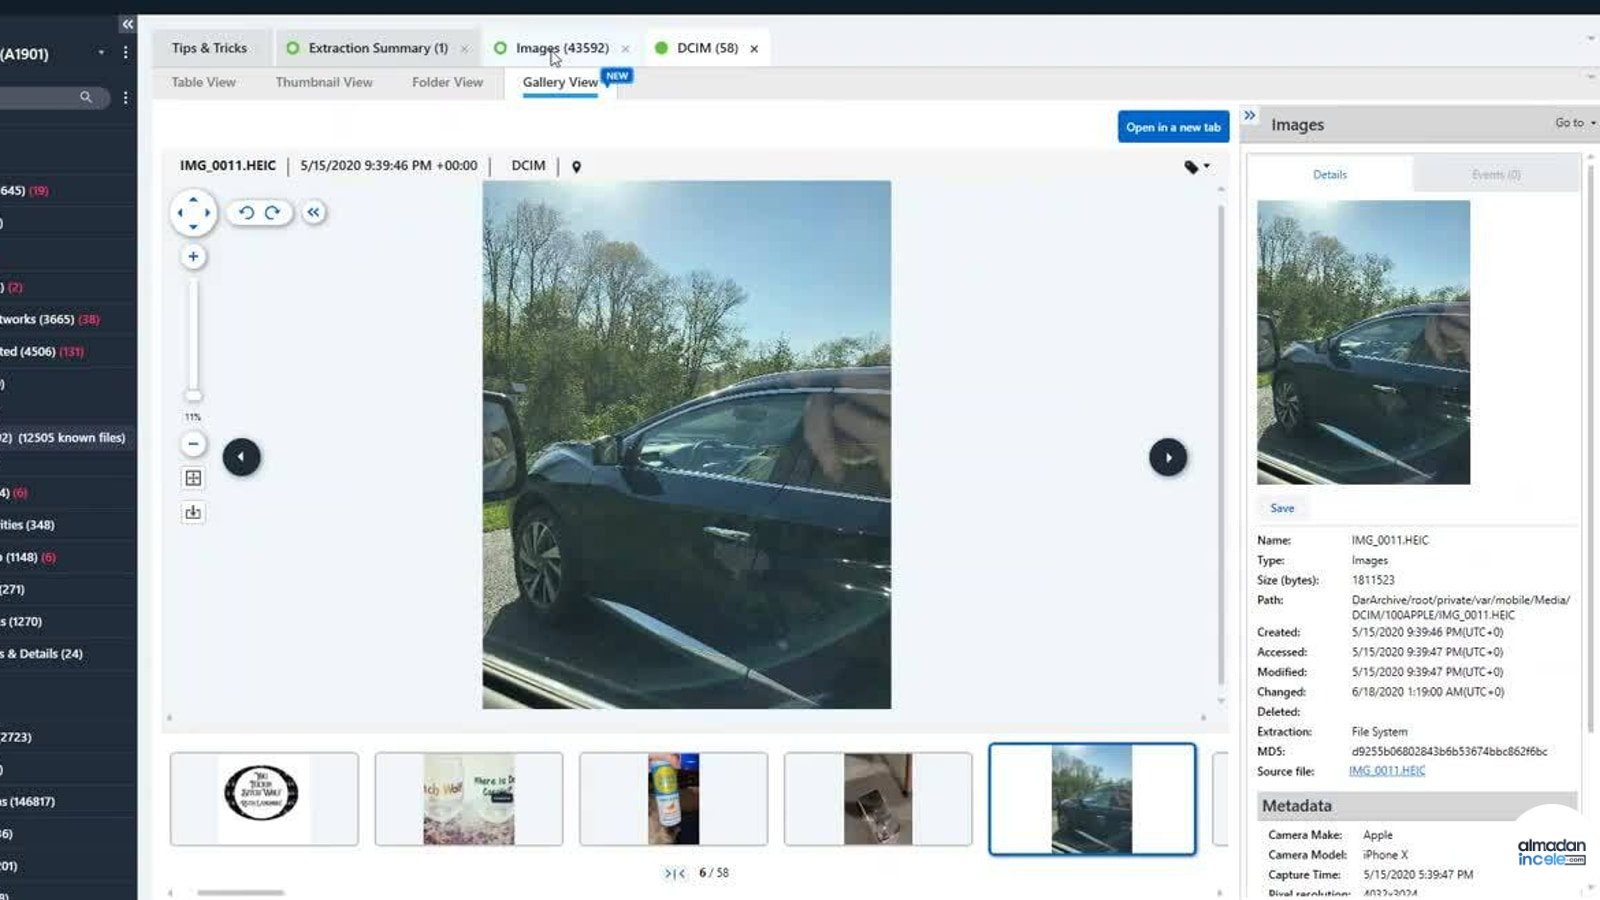Zoom in with the plus button
The image size is (1600, 900).
pos(193,257)
